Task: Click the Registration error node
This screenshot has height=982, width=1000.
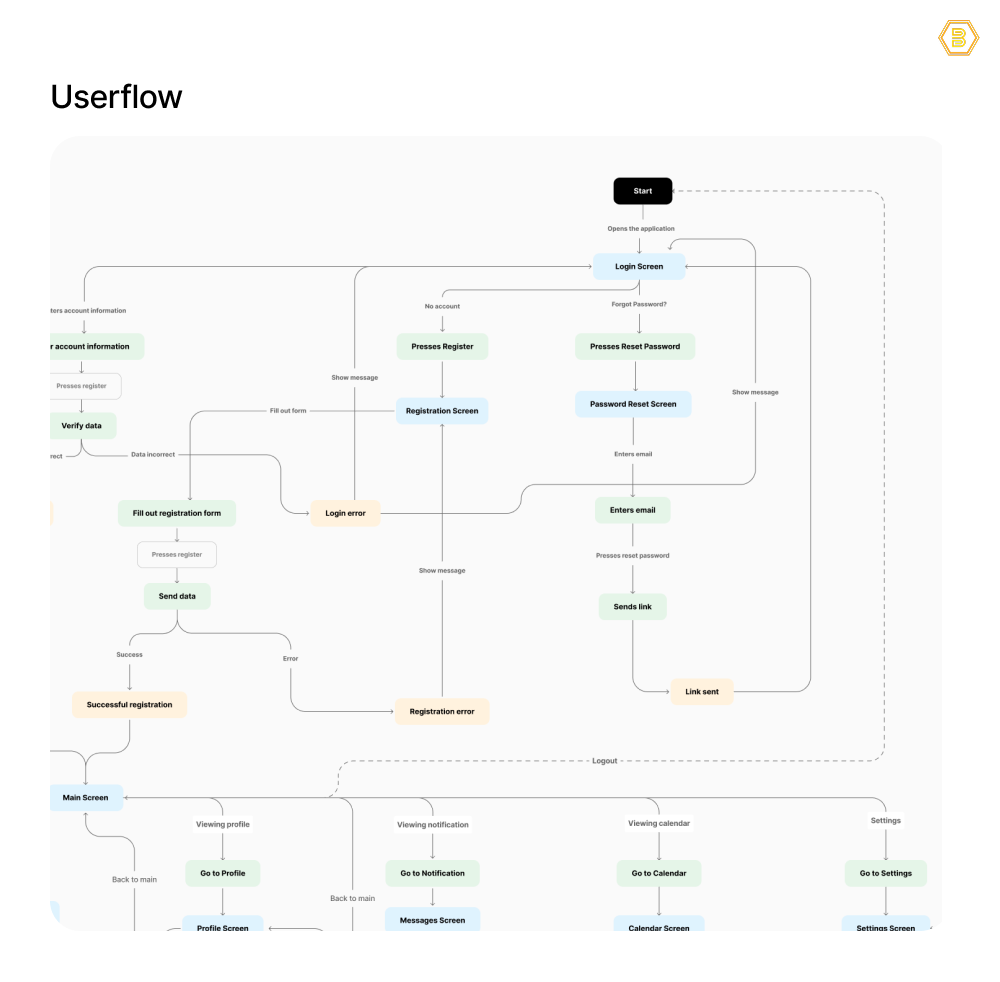Action: 442,712
